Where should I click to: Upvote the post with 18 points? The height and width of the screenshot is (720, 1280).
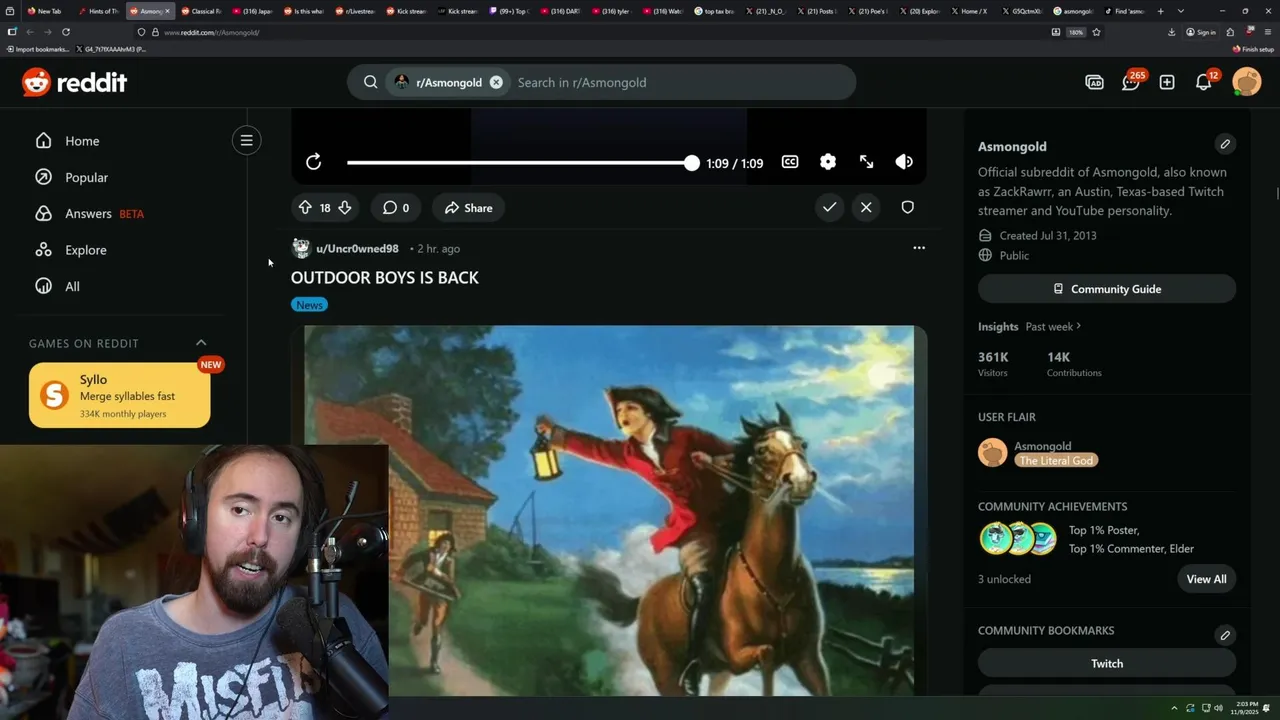pos(305,208)
